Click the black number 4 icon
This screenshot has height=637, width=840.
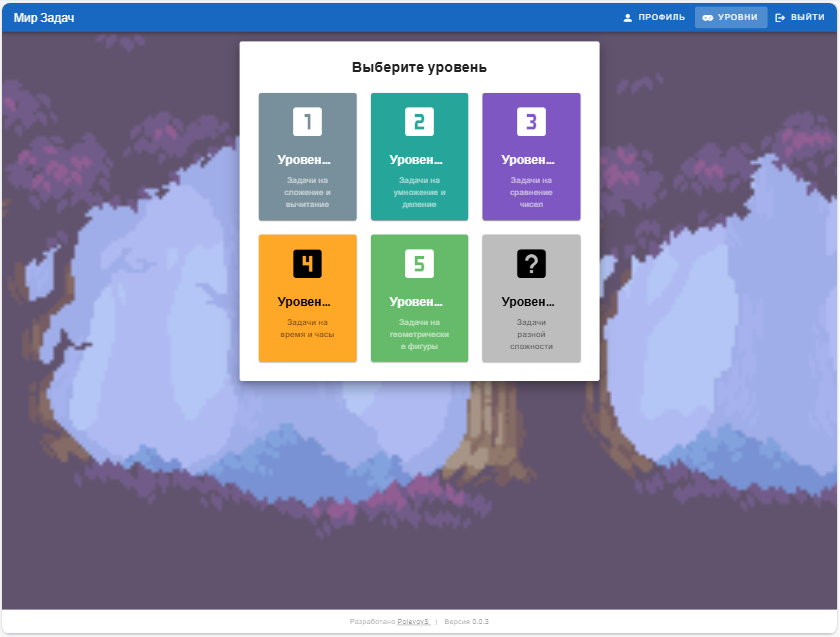(308, 264)
